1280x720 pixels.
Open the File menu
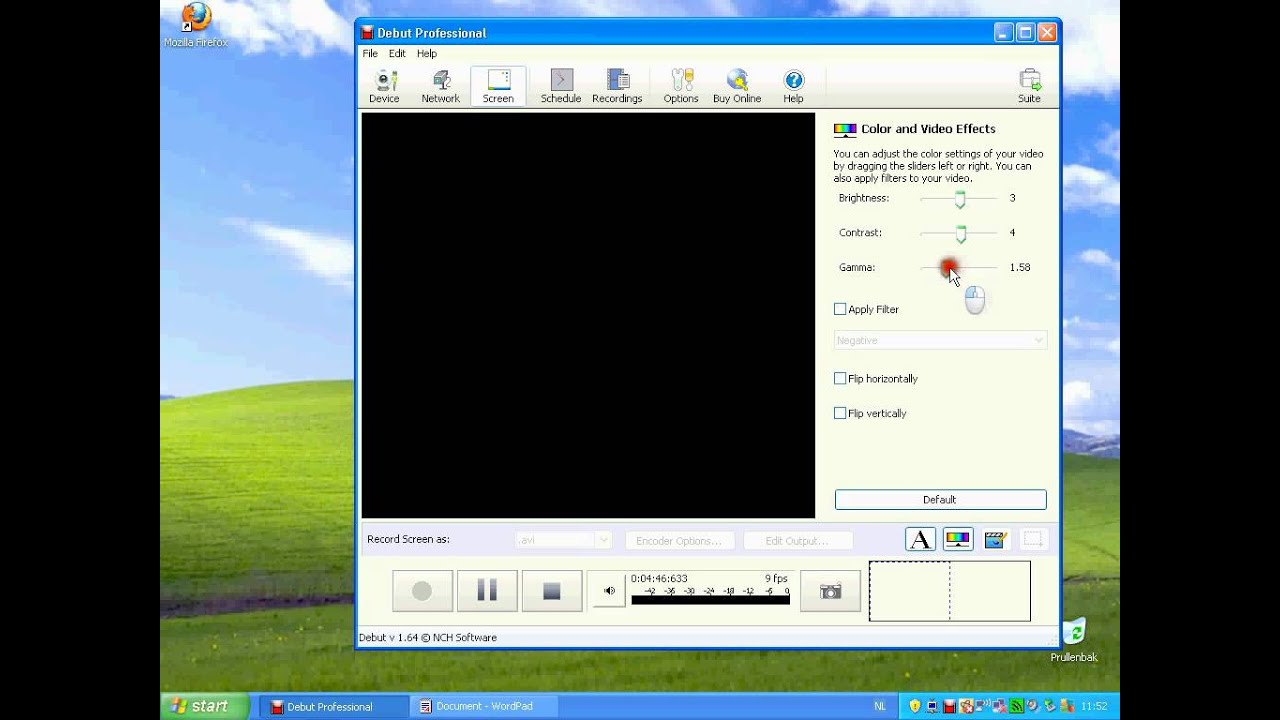(370, 53)
